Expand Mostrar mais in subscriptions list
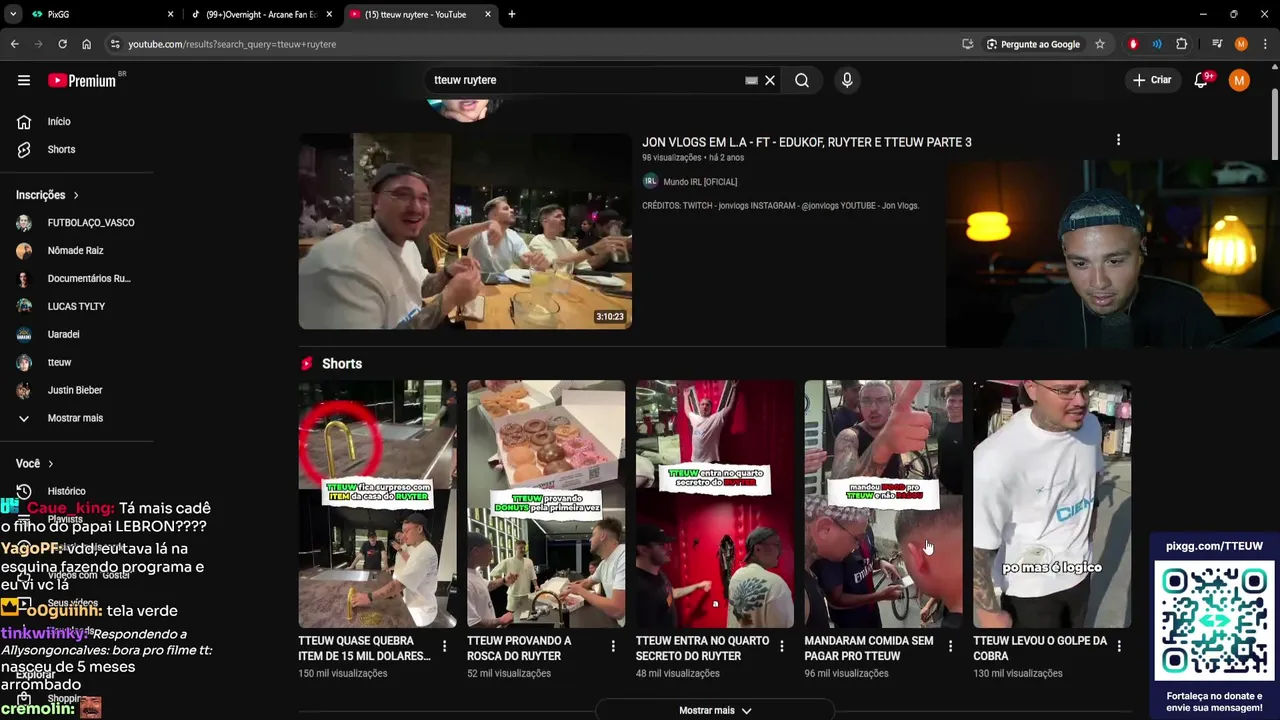The width and height of the screenshot is (1280, 720). [76, 418]
